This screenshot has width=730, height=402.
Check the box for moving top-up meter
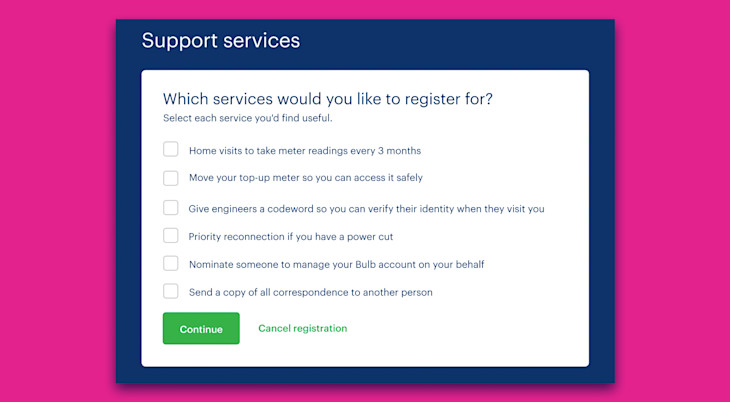coord(170,178)
